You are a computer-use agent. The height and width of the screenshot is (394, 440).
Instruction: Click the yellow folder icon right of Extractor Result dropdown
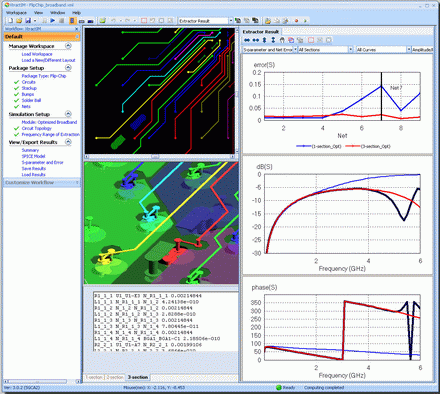point(267,21)
